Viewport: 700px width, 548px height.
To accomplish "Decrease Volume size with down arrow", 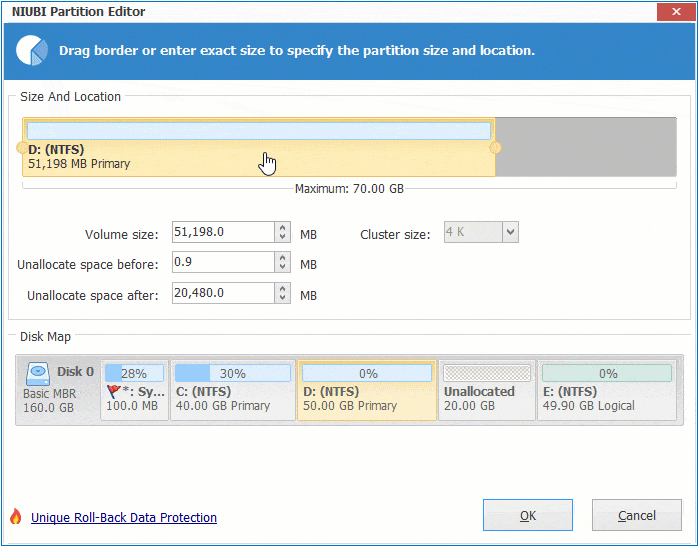I will (282, 239).
